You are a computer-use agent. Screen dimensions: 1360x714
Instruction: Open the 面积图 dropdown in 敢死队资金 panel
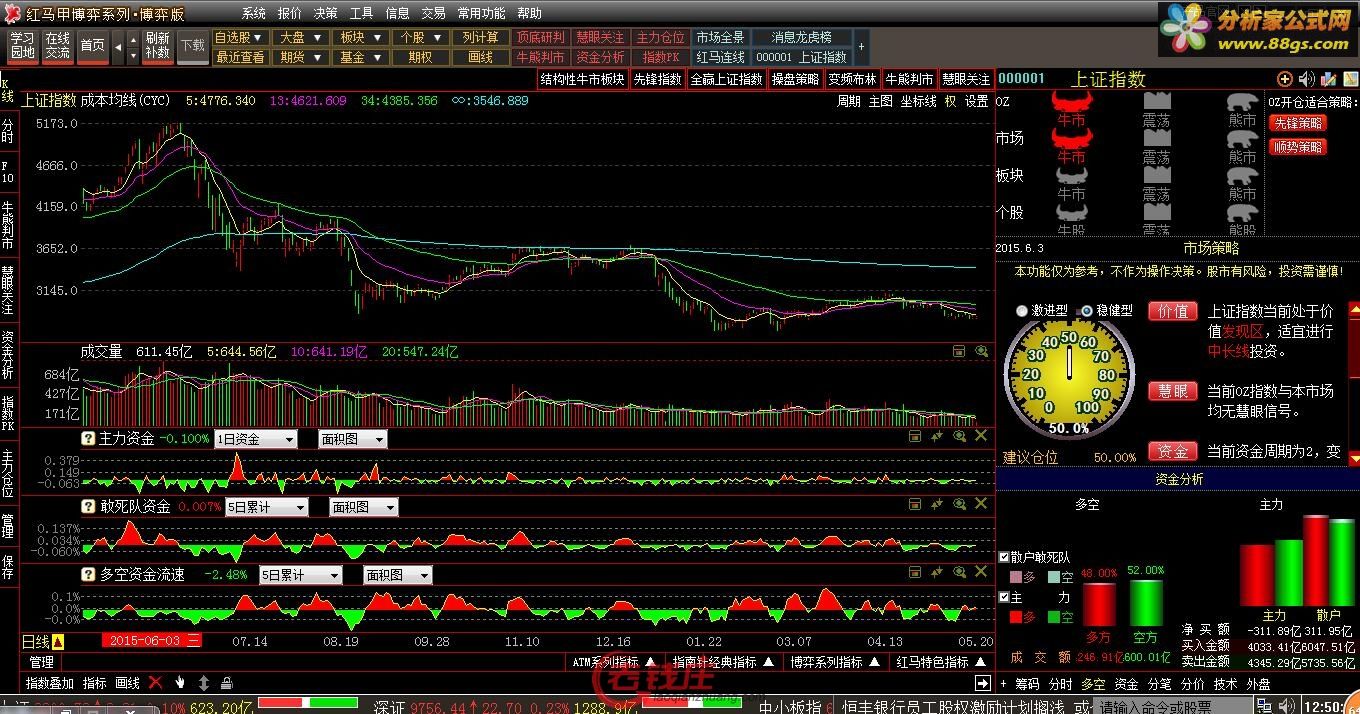pyautogui.click(x=363, y=507)
